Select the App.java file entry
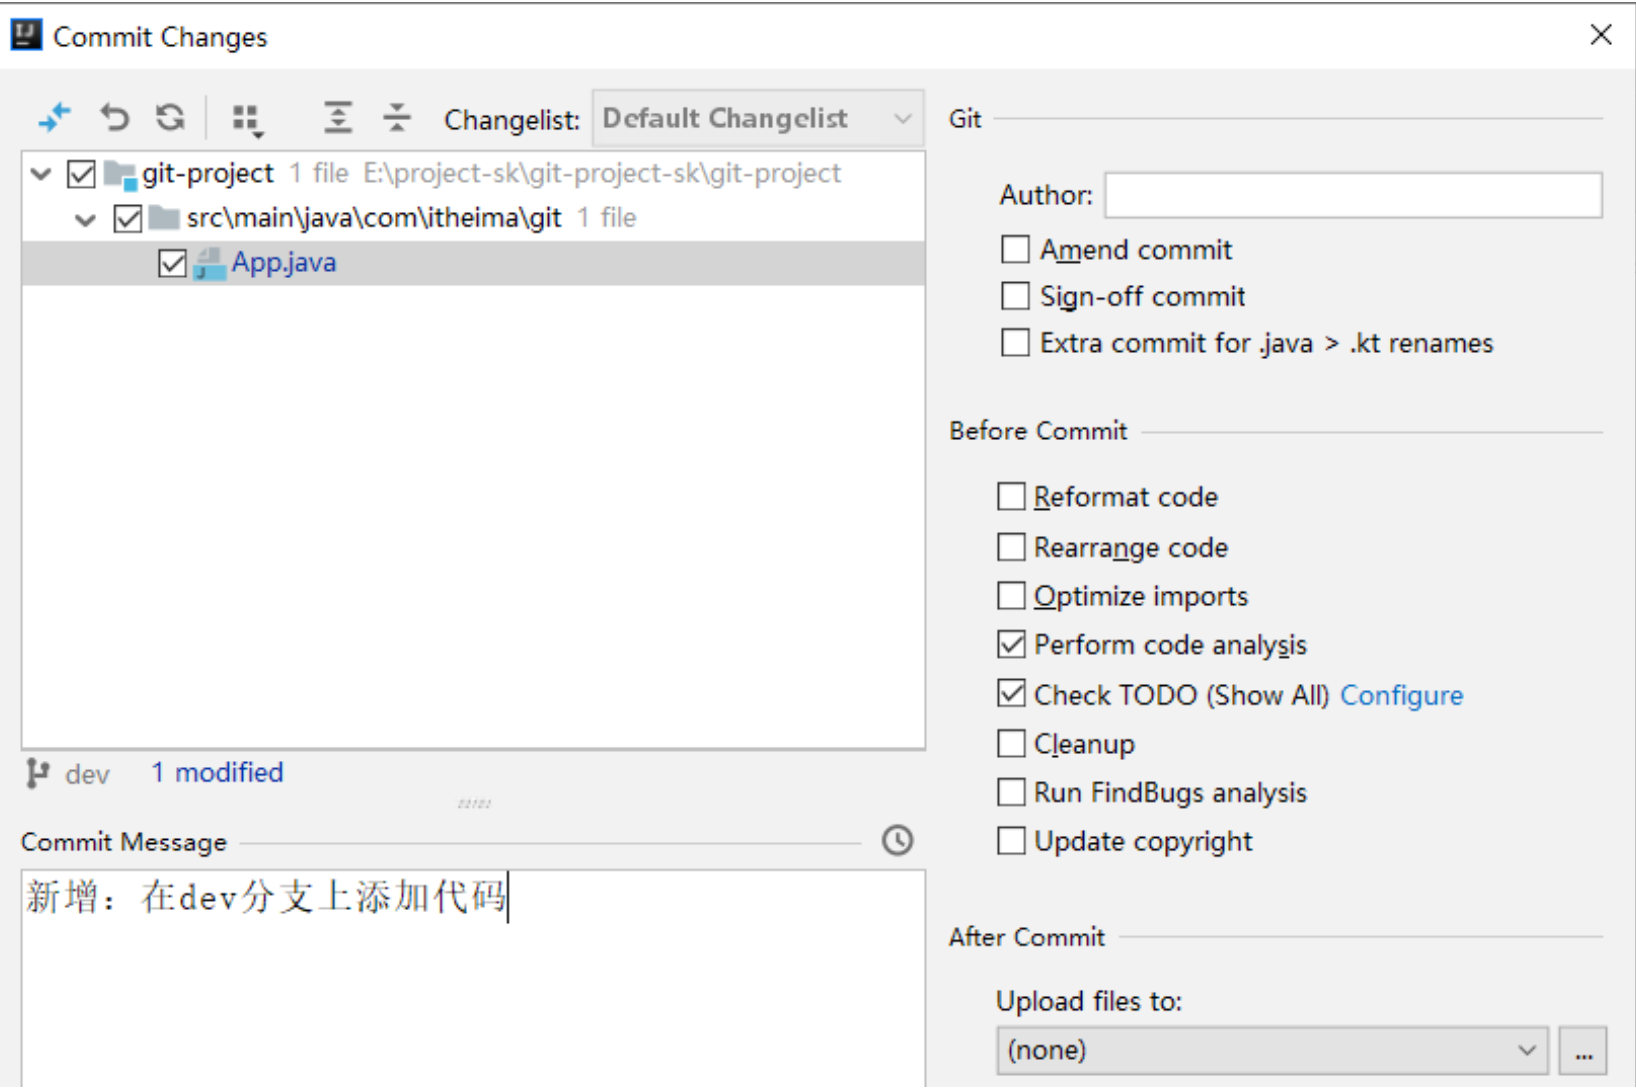 pos(284,263)
